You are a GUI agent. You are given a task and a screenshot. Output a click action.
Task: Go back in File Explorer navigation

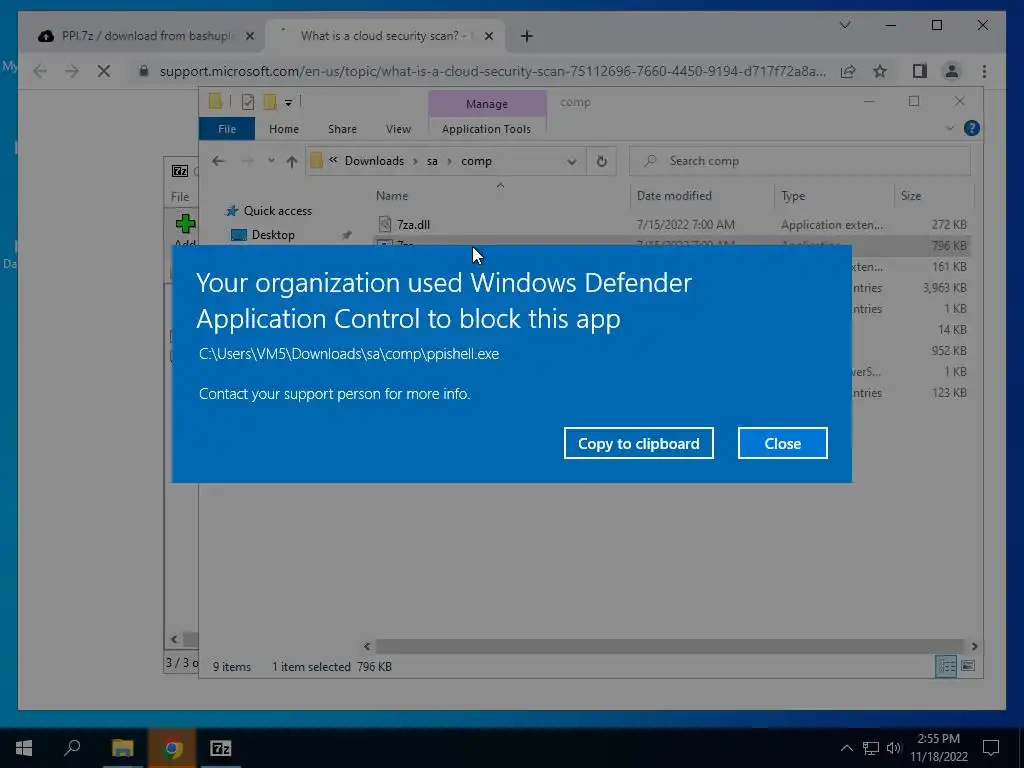click(218, 161)
